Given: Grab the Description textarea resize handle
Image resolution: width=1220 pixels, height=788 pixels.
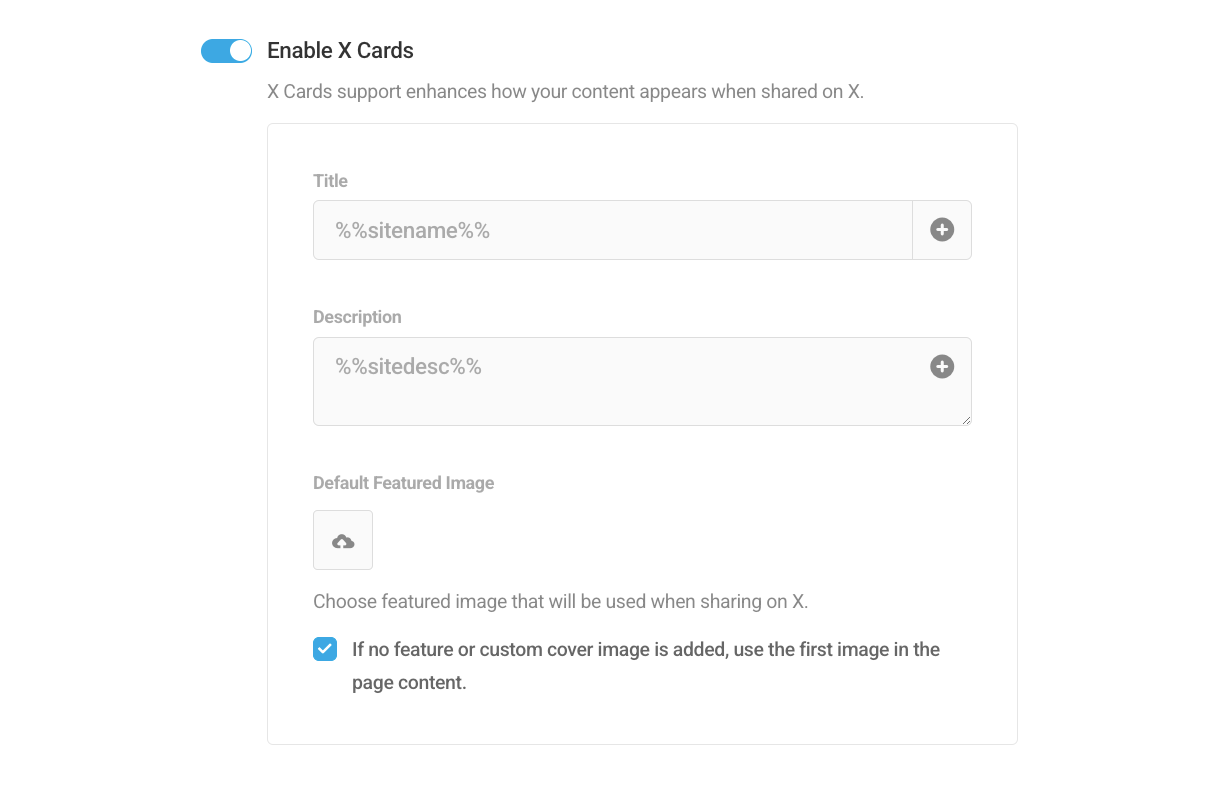Looking at the screenshot, I should click(966, 420).
